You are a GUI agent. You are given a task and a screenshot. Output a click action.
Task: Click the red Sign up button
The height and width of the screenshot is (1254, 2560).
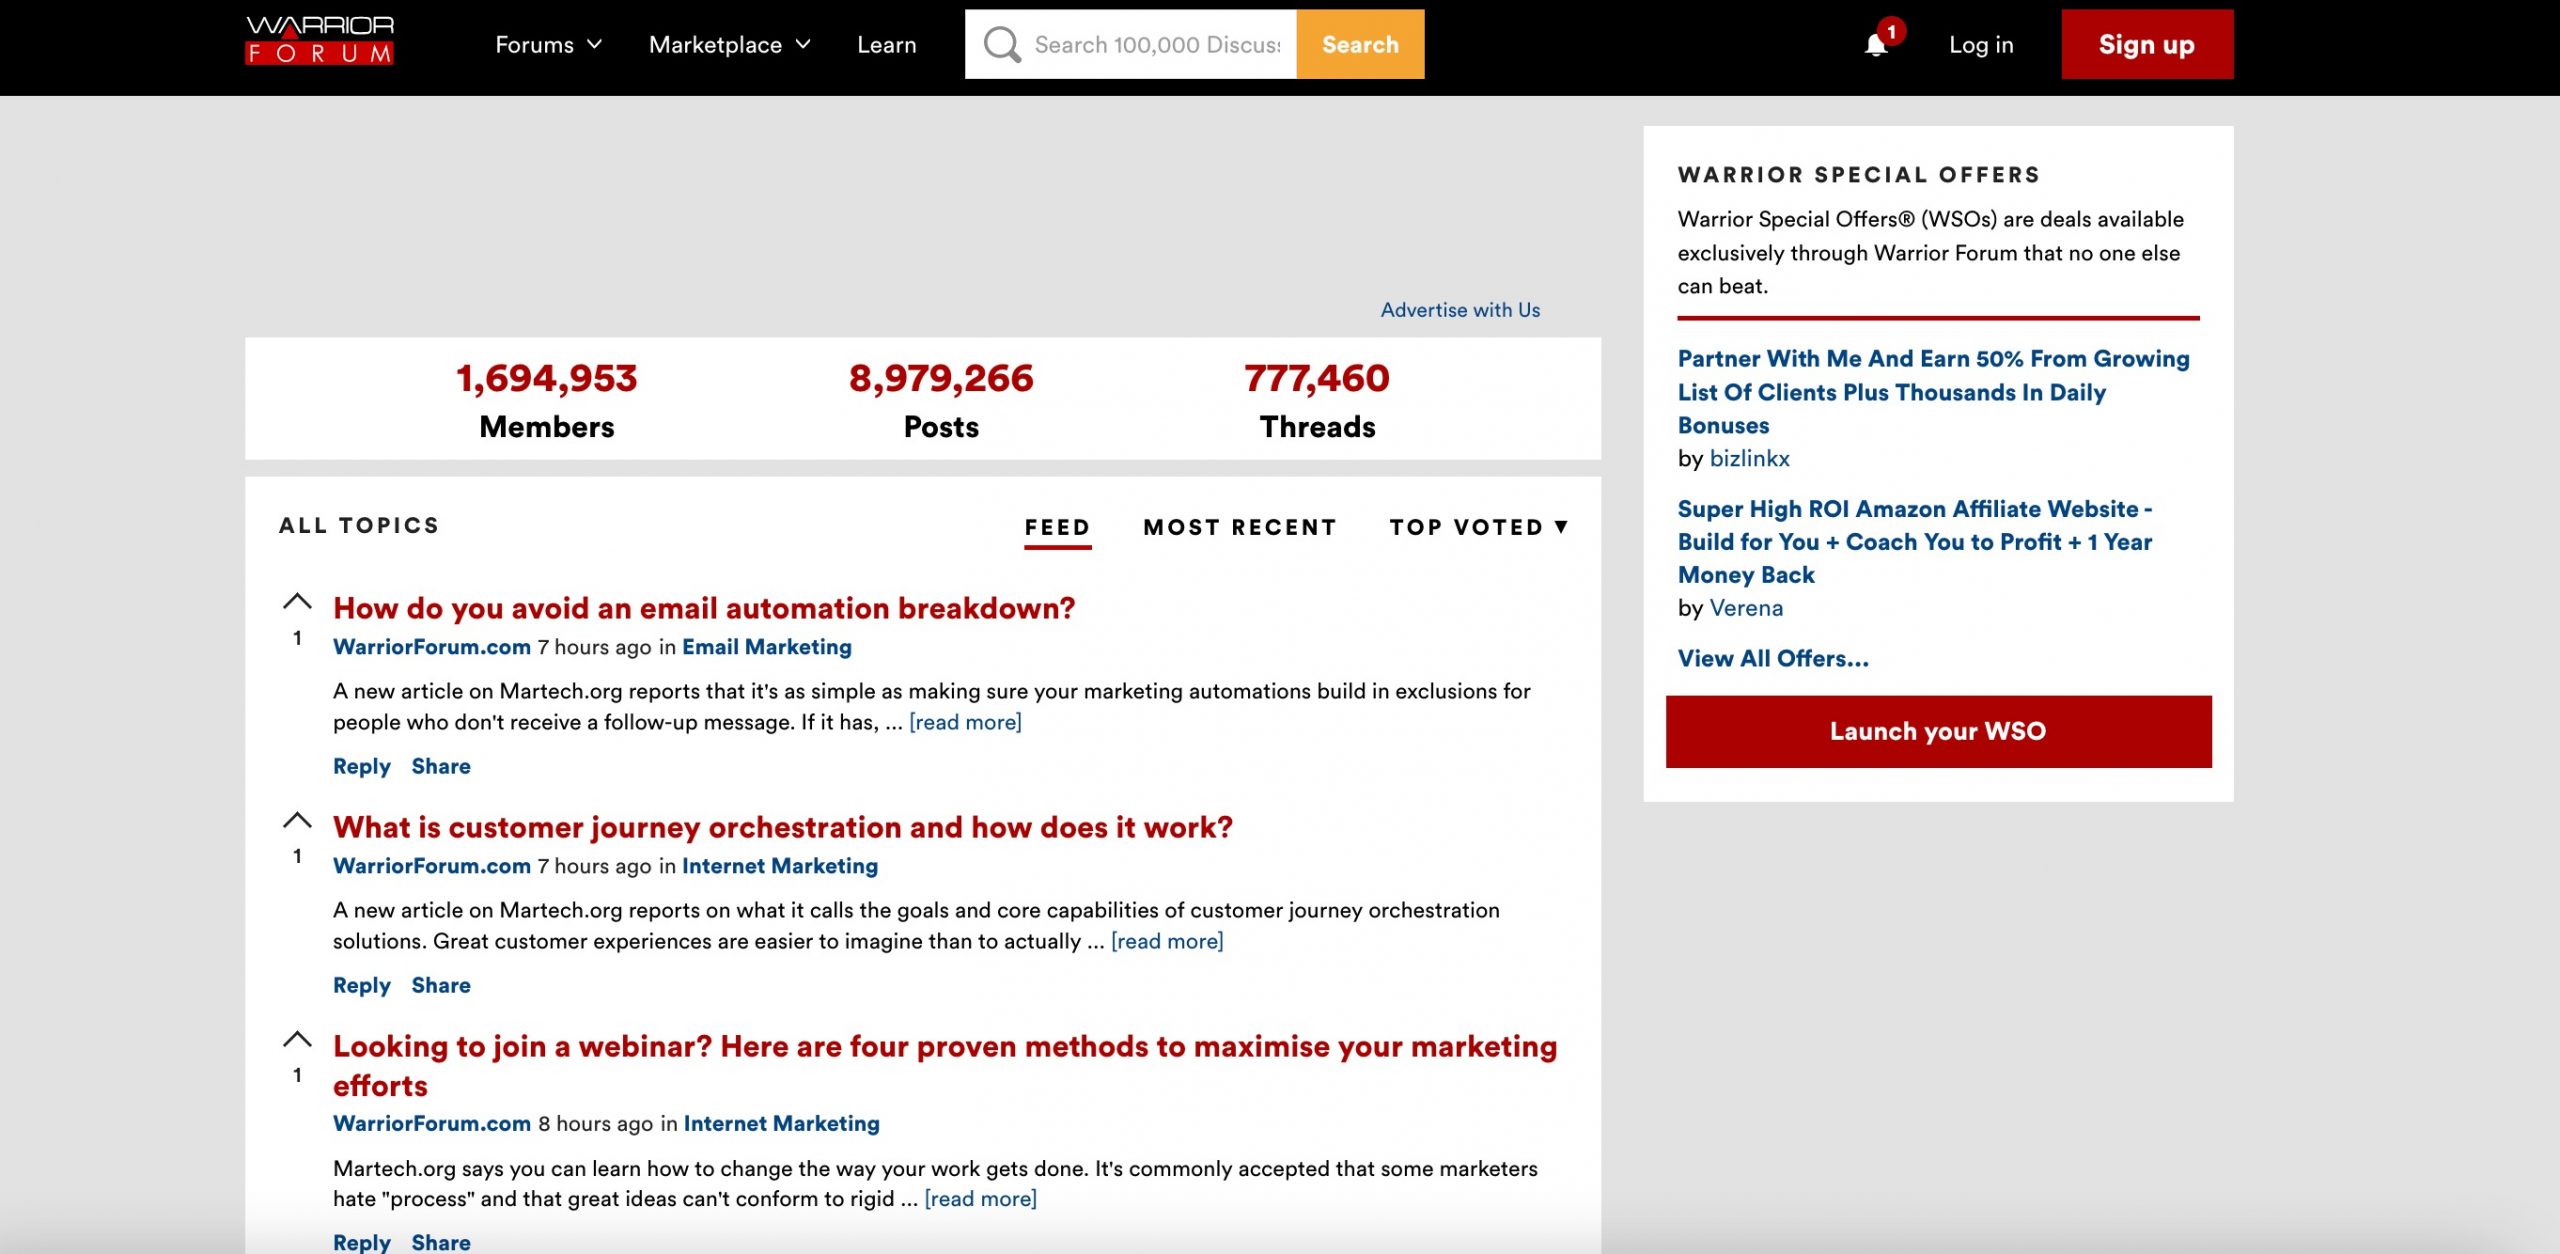(x=2147, y=44)
